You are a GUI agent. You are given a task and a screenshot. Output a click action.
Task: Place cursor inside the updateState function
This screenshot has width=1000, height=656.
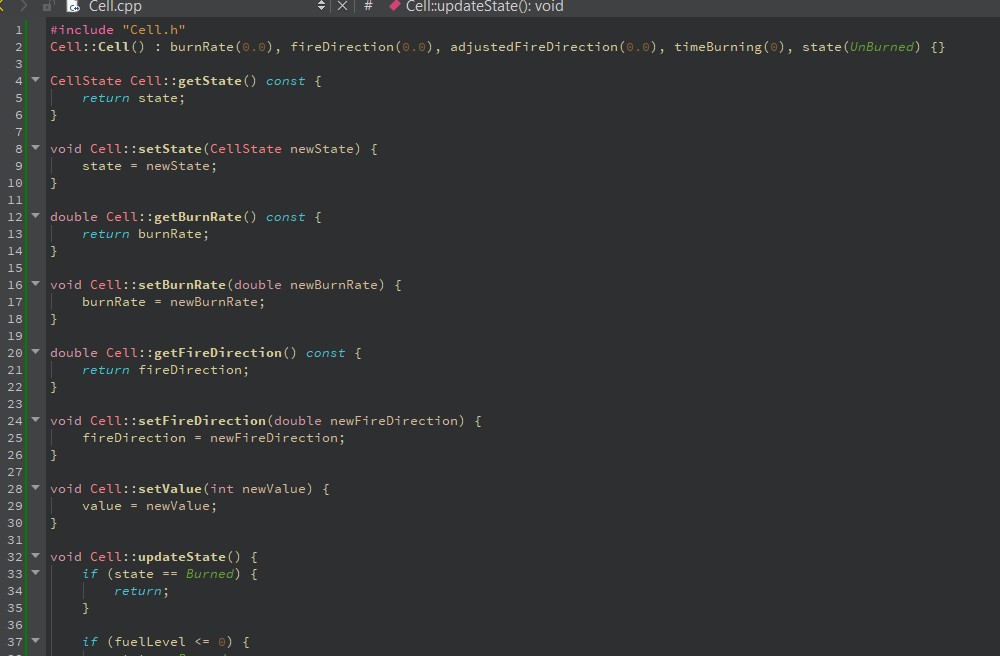[140, 590]
